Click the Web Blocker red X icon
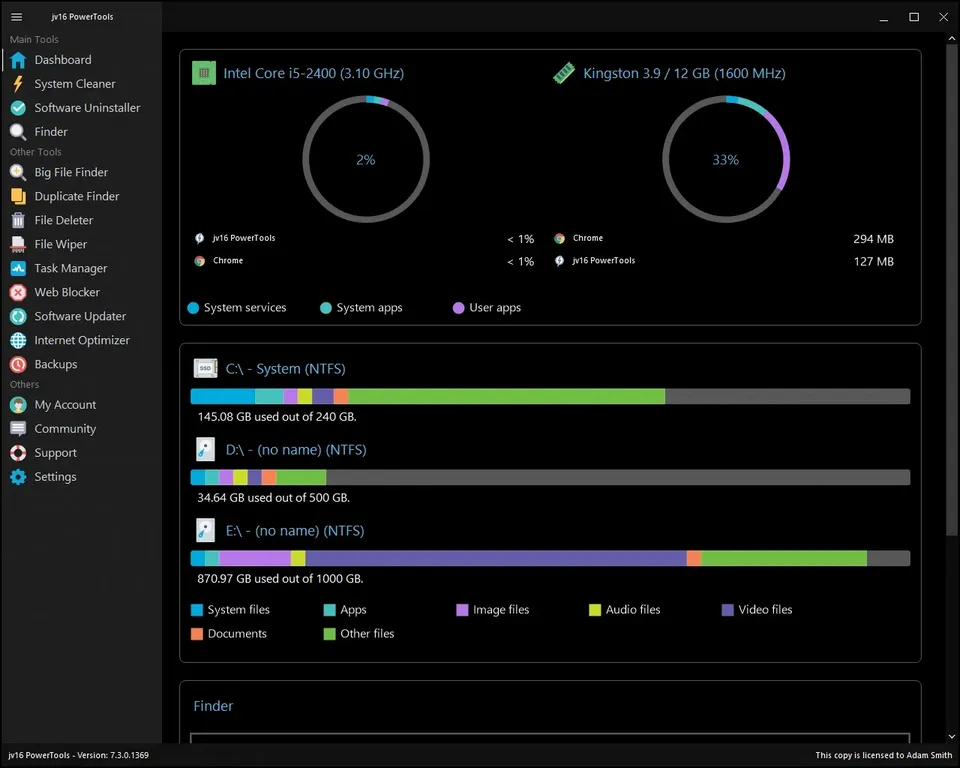This screenshot has width=960, height=768. point(18,293)
